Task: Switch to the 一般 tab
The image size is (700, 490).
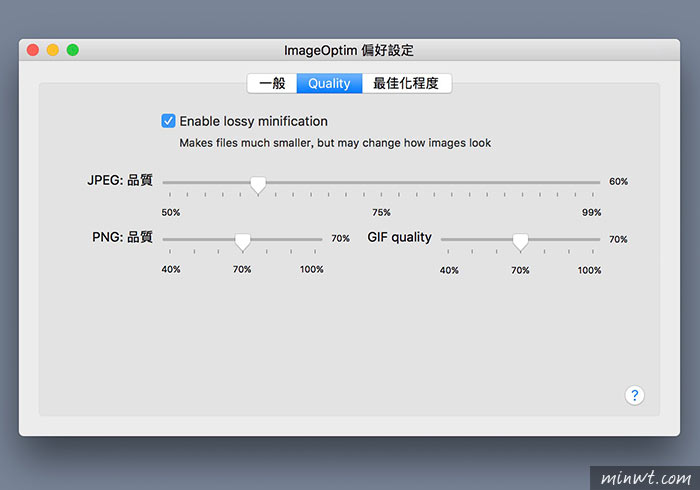Action: 272,83
